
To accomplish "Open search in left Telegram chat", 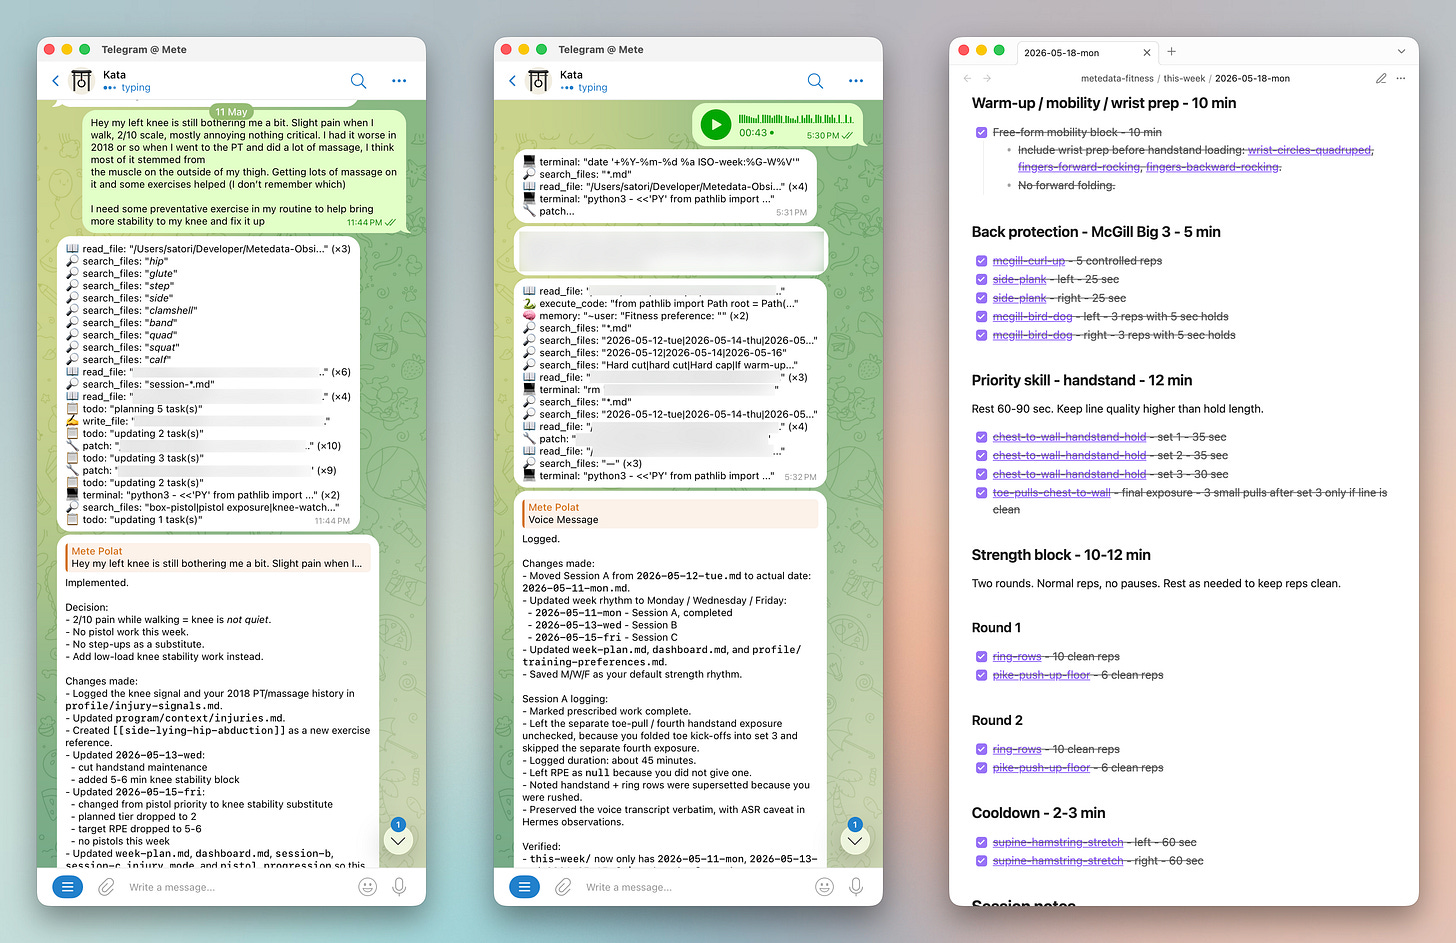I will tap(358, 81).
